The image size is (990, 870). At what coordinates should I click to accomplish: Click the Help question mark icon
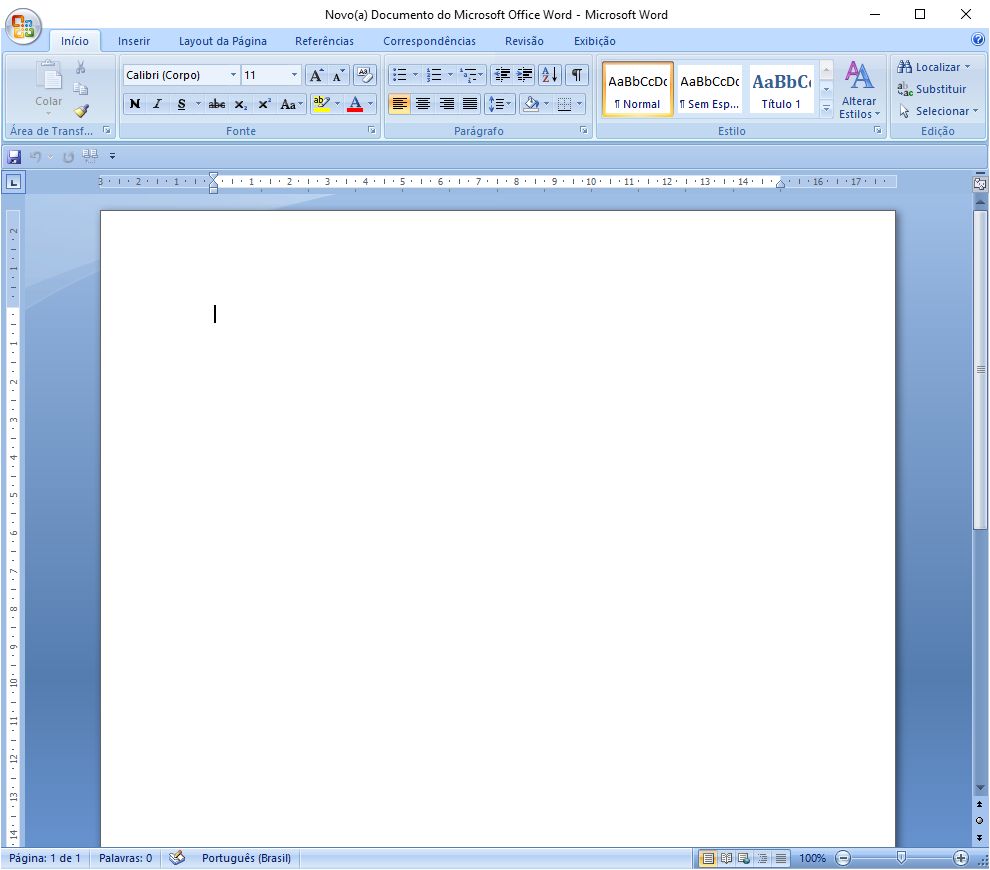978,40
